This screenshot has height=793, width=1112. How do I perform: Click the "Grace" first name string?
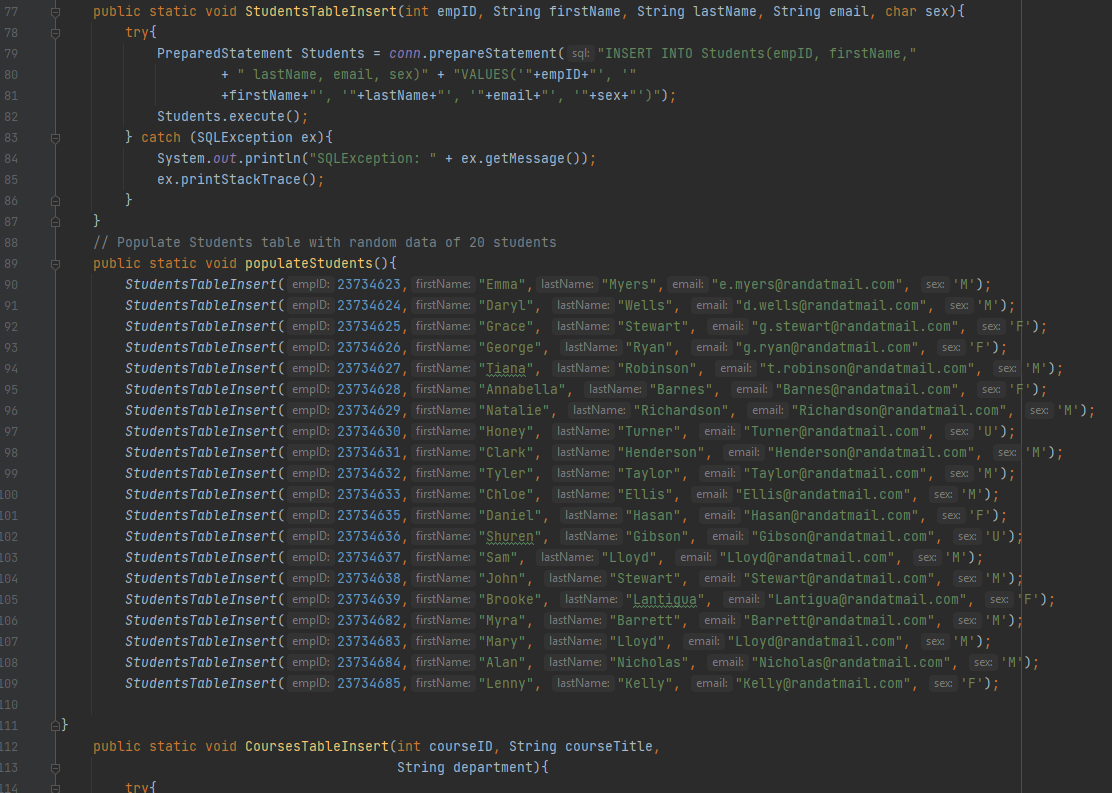[x=506, y=326]
